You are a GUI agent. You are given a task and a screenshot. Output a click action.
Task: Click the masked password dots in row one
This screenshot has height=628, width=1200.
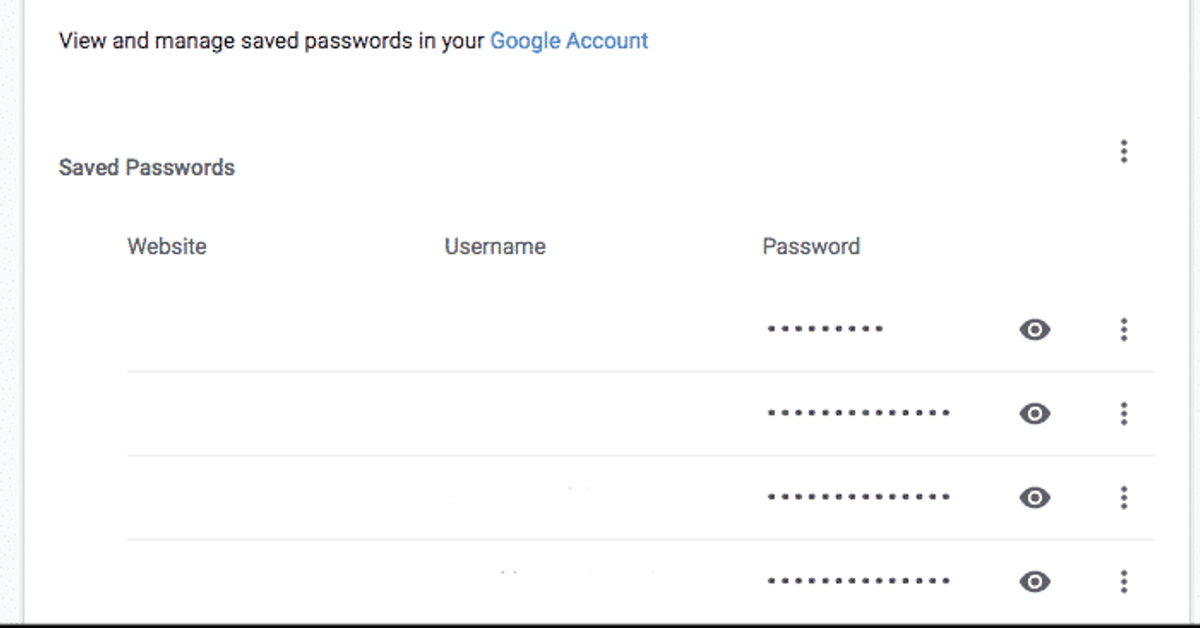(824, 328)
